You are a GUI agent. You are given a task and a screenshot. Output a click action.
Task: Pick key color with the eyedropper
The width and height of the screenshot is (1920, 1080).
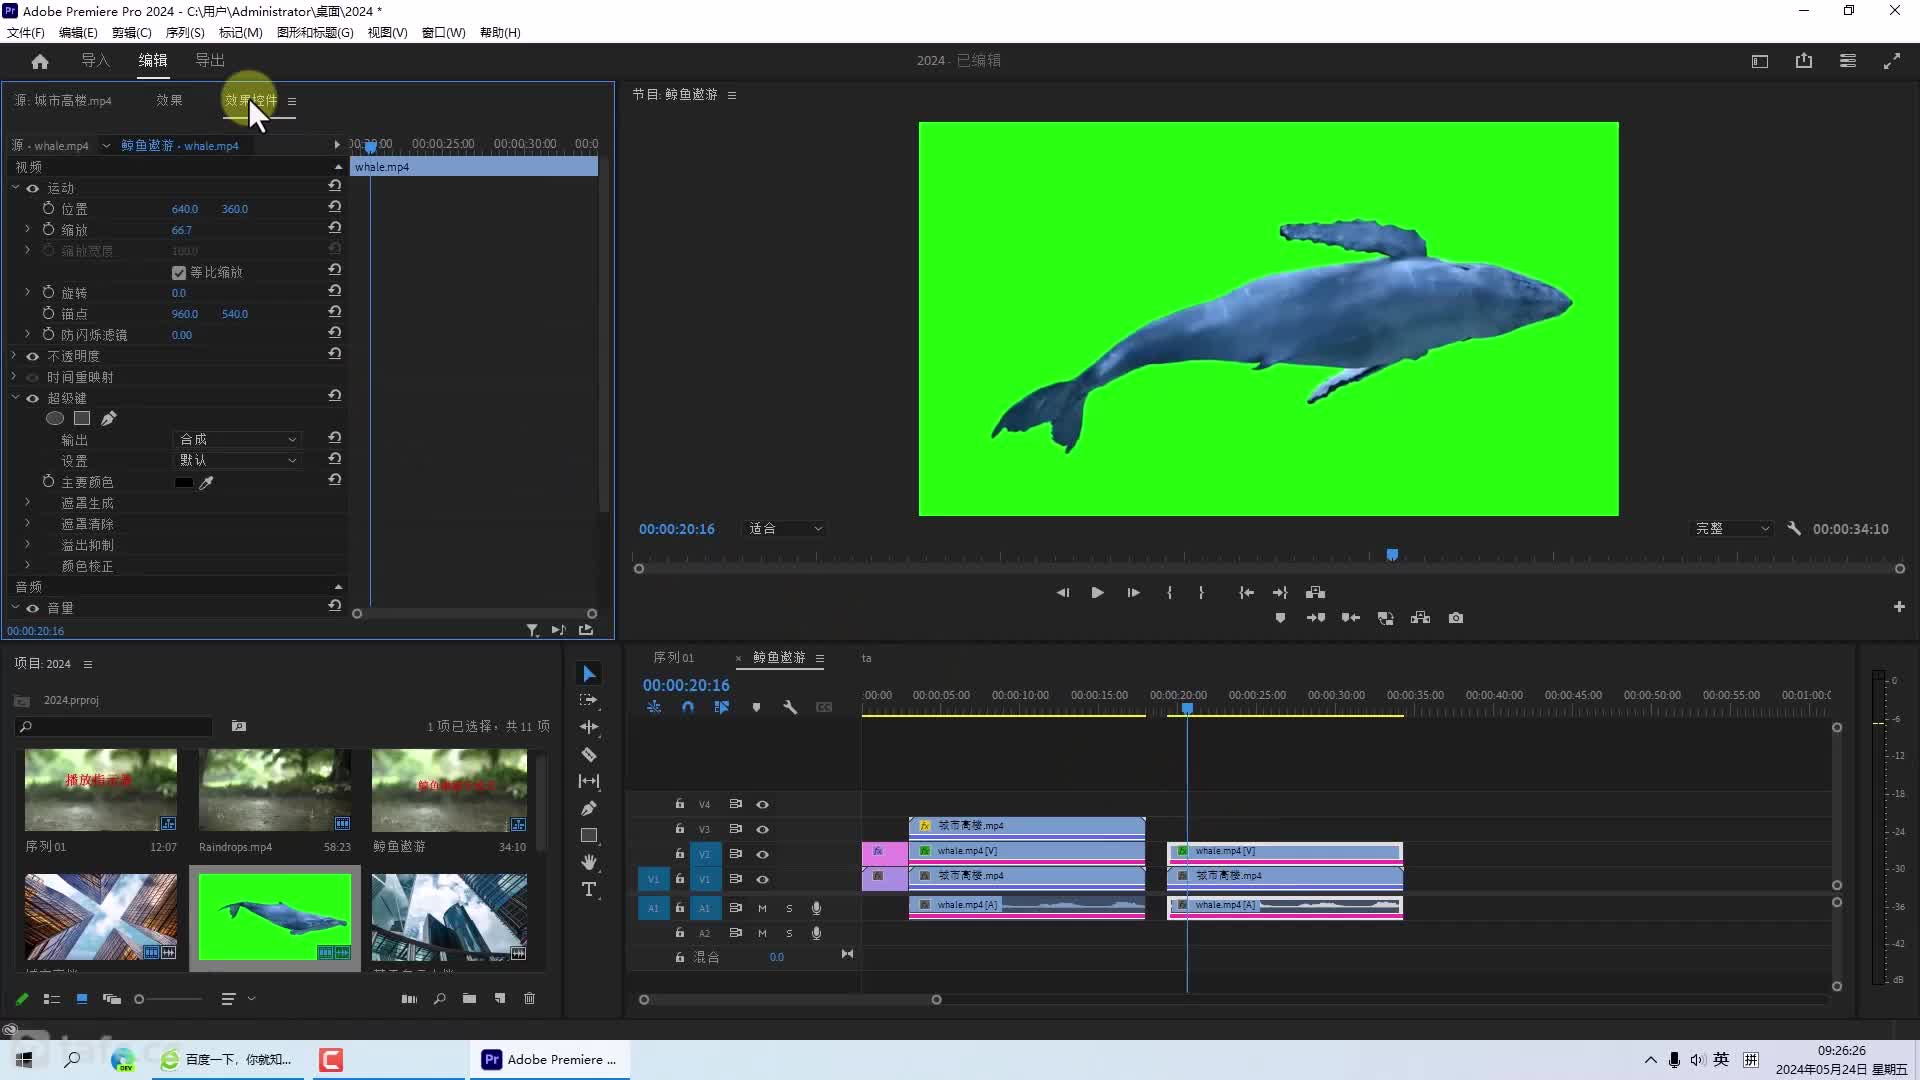[x=206, y=483]
